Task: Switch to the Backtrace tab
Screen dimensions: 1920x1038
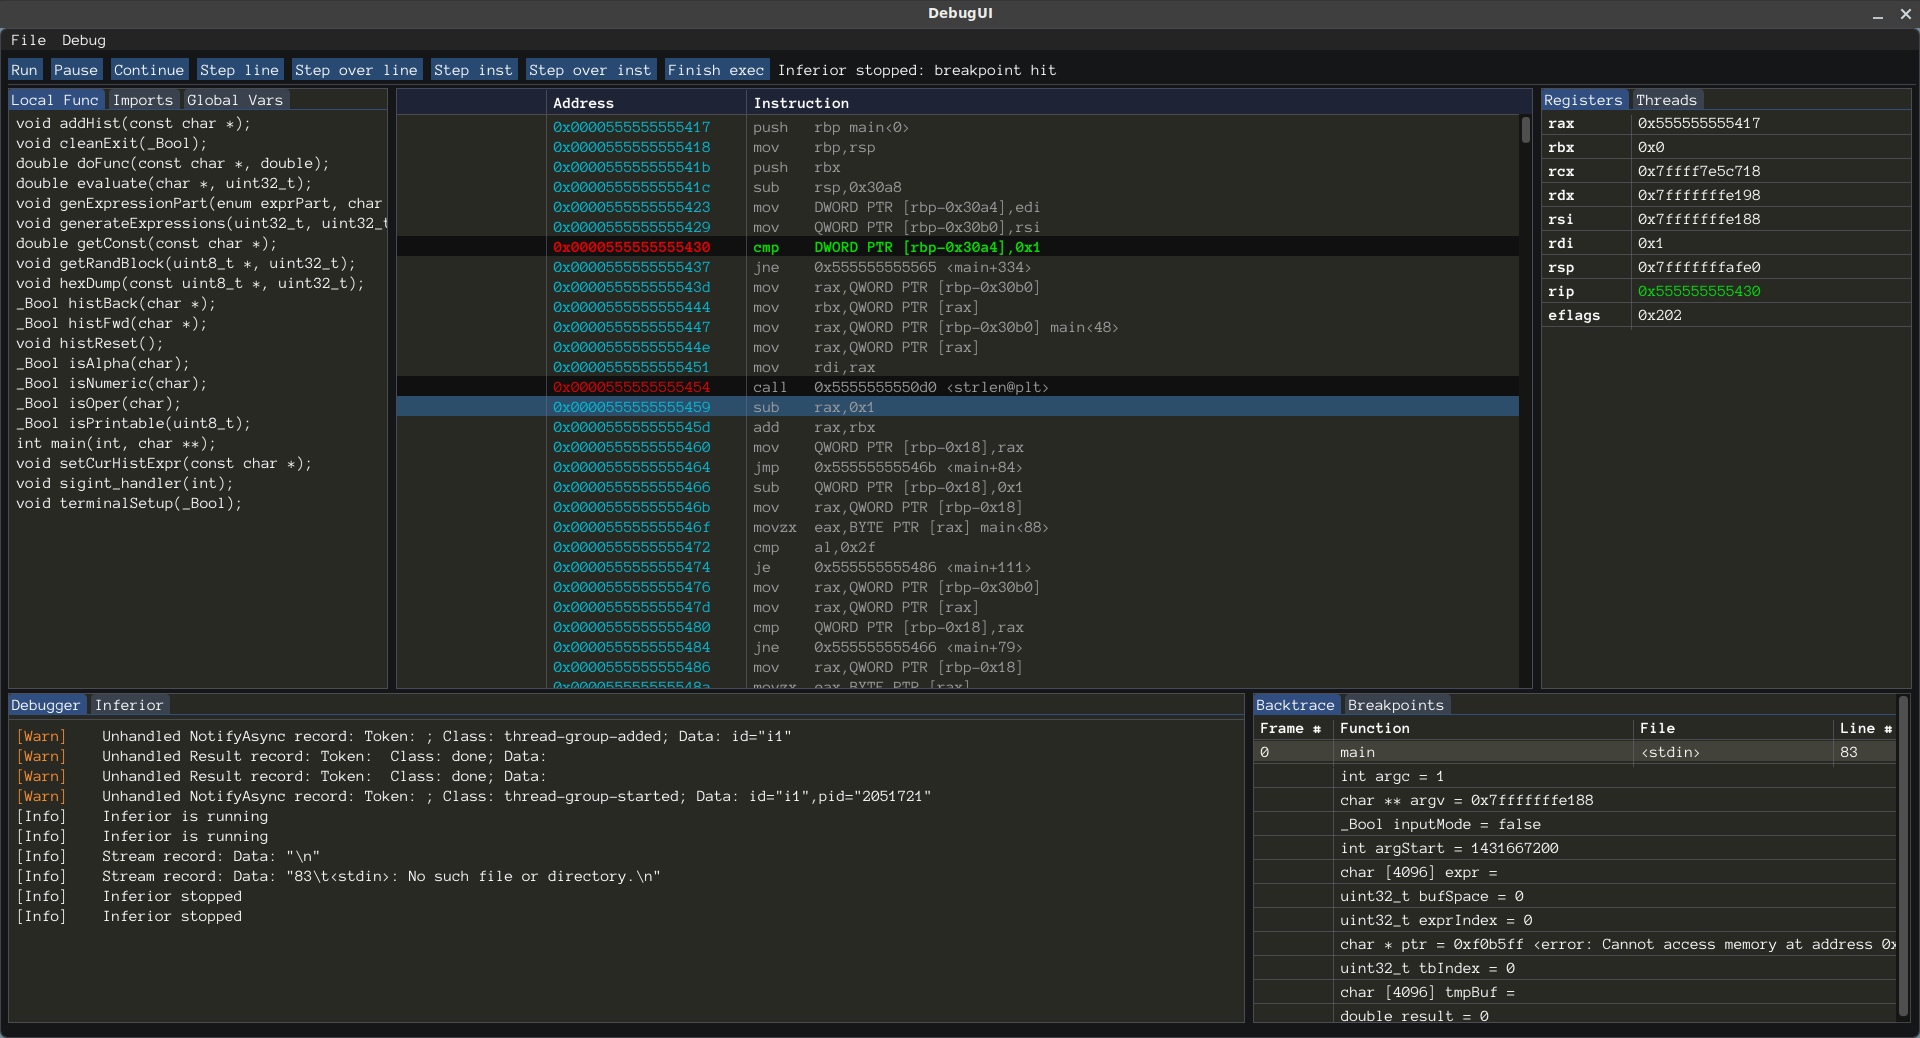Action: [1295, 705]
